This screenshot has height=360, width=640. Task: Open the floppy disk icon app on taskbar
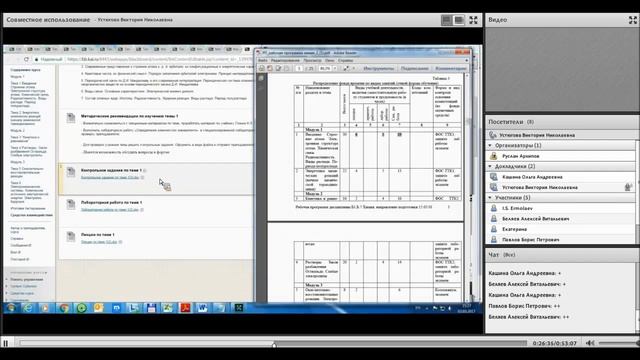[151, 308]
